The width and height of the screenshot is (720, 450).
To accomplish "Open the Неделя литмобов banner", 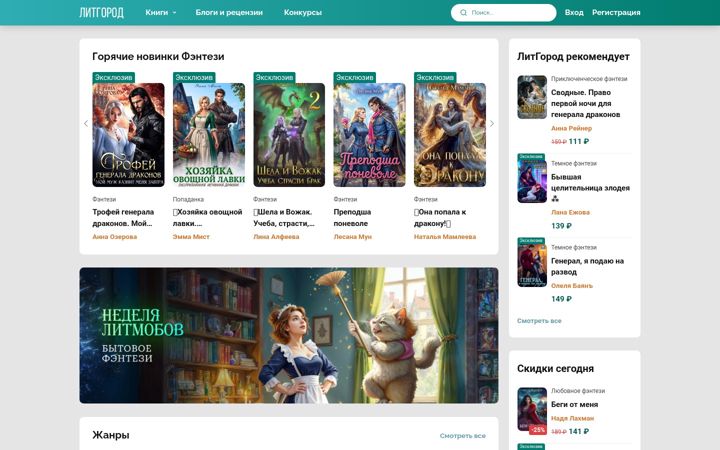I will tap(289, 336).
